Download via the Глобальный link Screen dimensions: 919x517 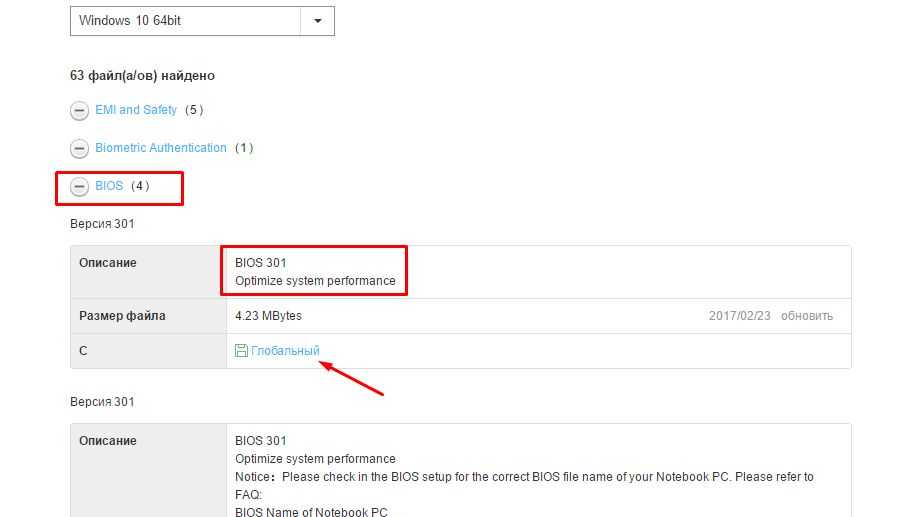click(x=285, y=351)
